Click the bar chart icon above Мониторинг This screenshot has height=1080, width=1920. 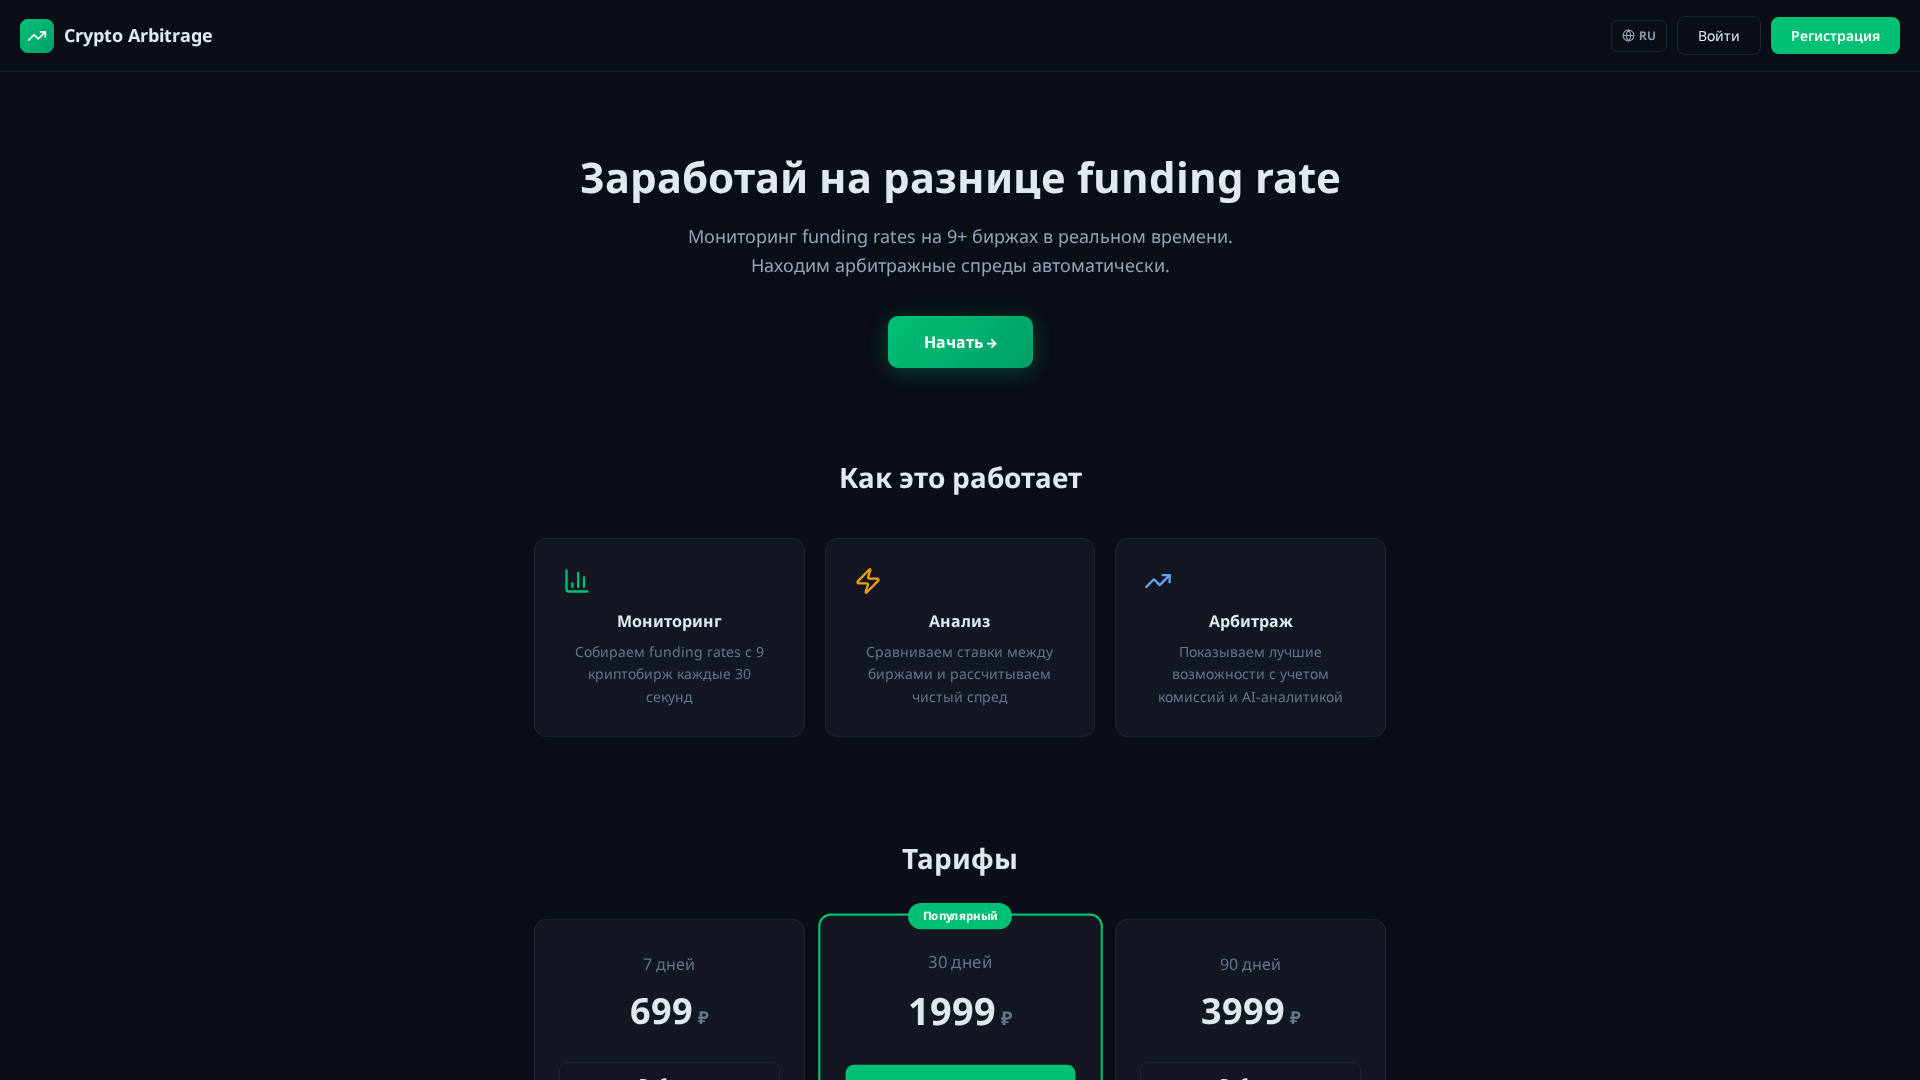click(x=576, y=580)
